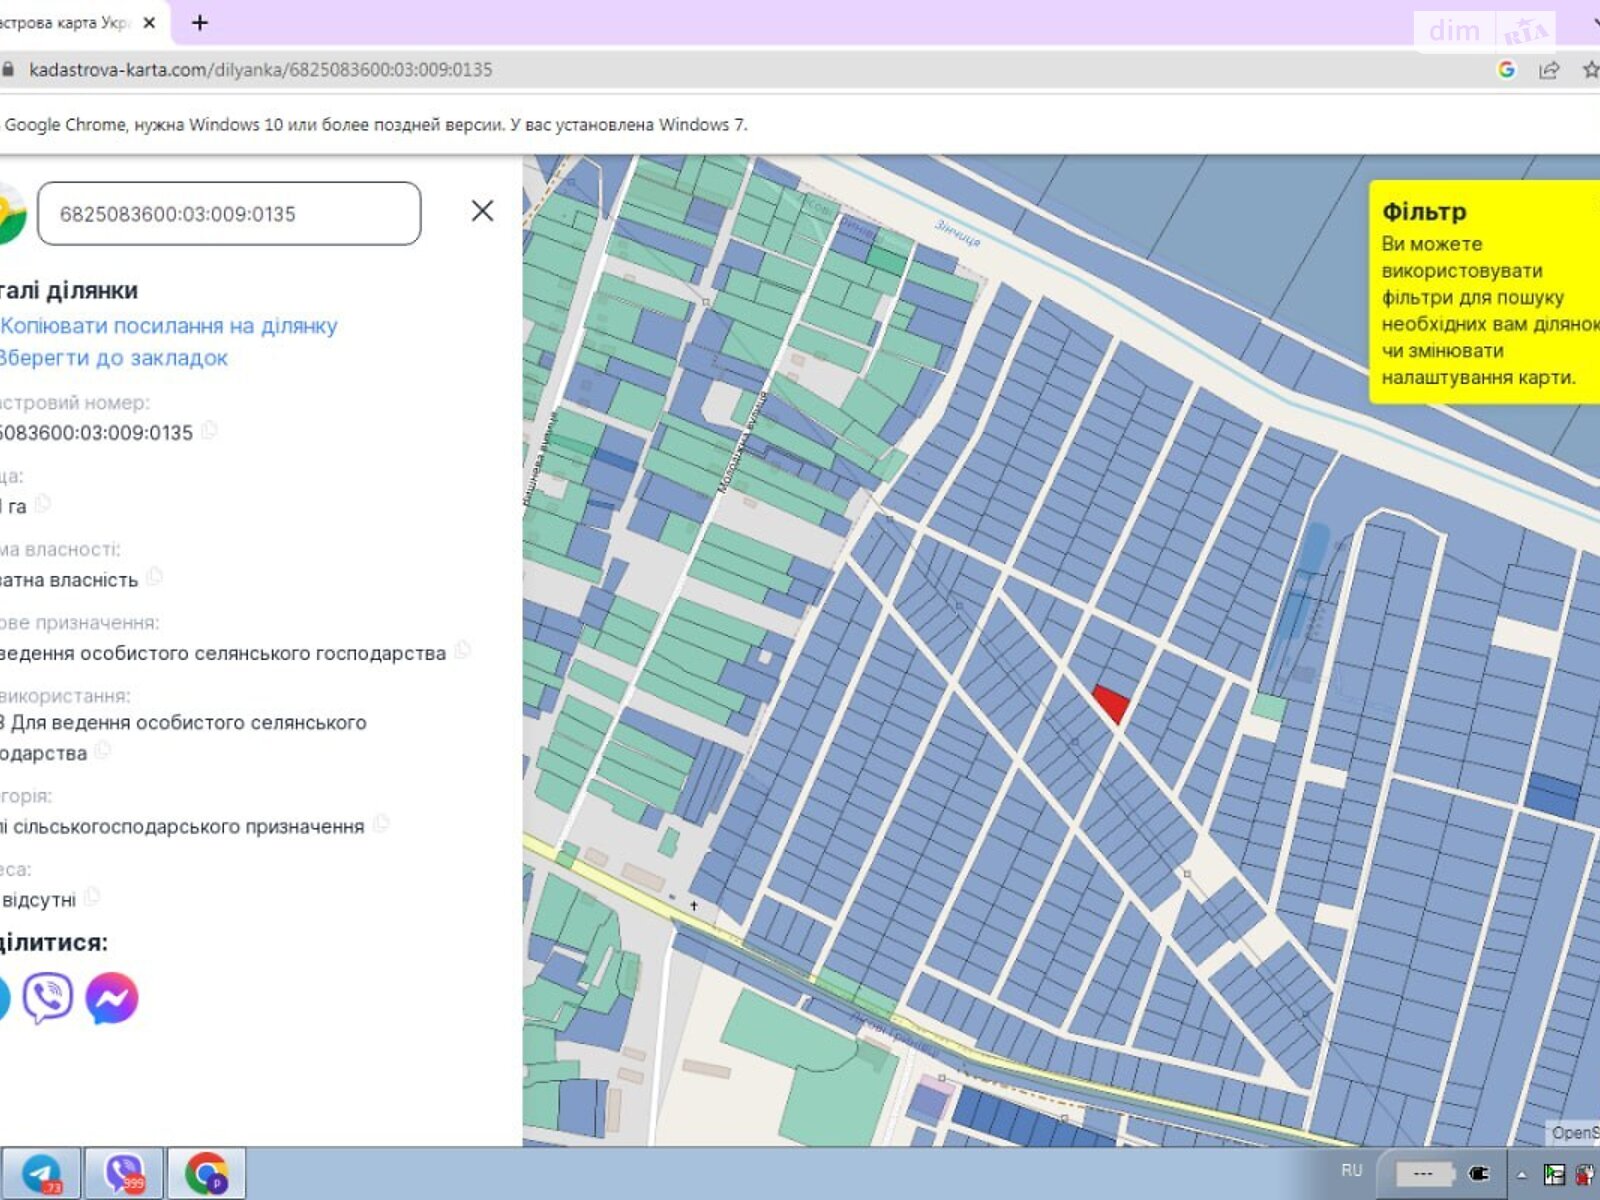This screenshot has width=1600, height=1200.
Task: Click 'Зберегти до закладок' link
Action: coord(113,358)
